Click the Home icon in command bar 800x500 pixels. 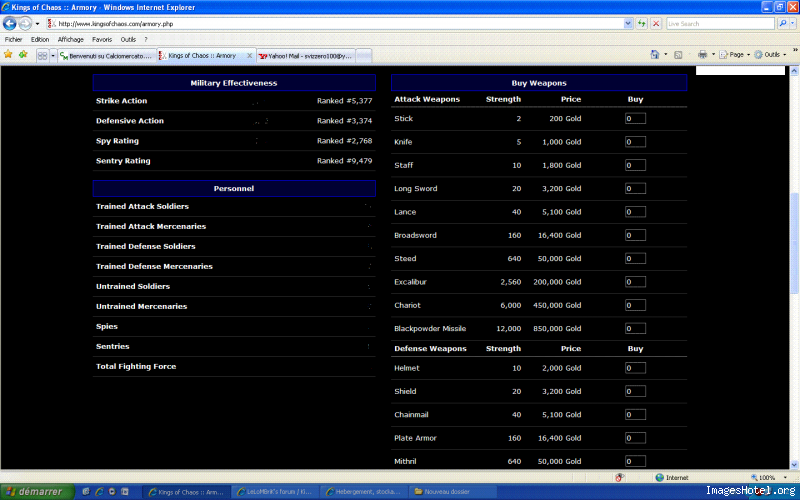(655, 55)
